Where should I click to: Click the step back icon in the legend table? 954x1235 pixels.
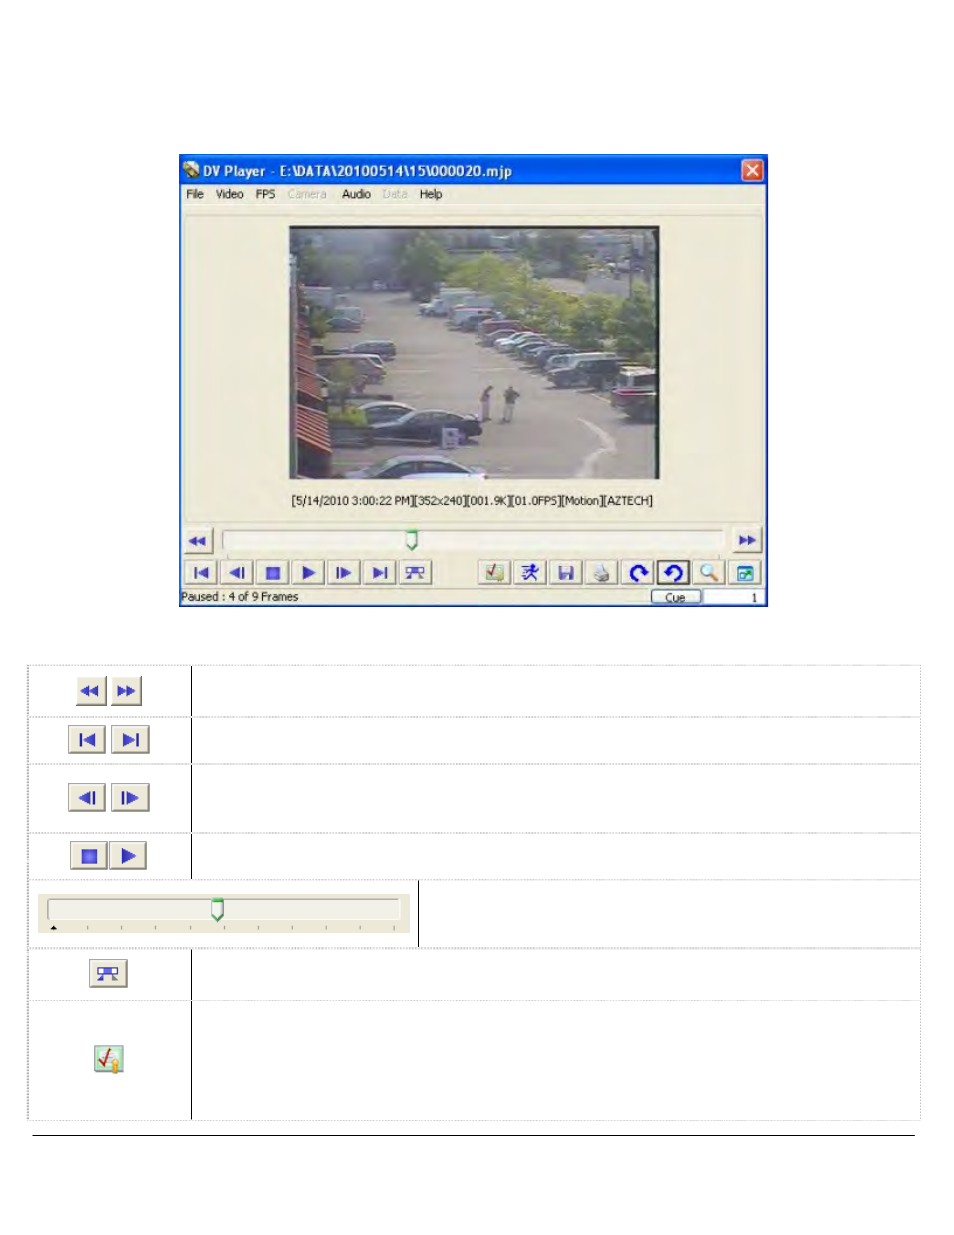tap(87, 798)
